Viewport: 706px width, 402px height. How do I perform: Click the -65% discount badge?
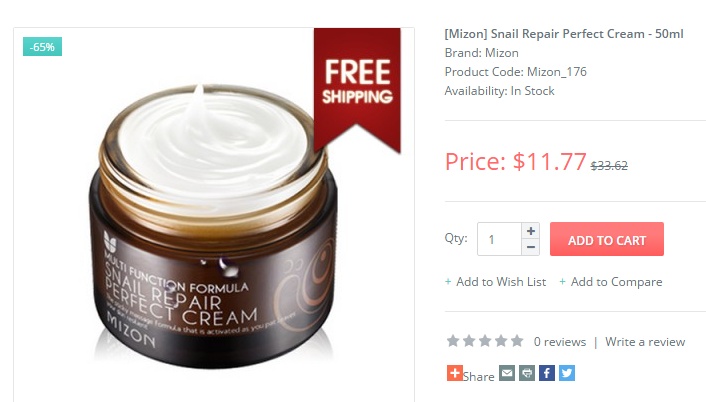(x=42, y=47)
